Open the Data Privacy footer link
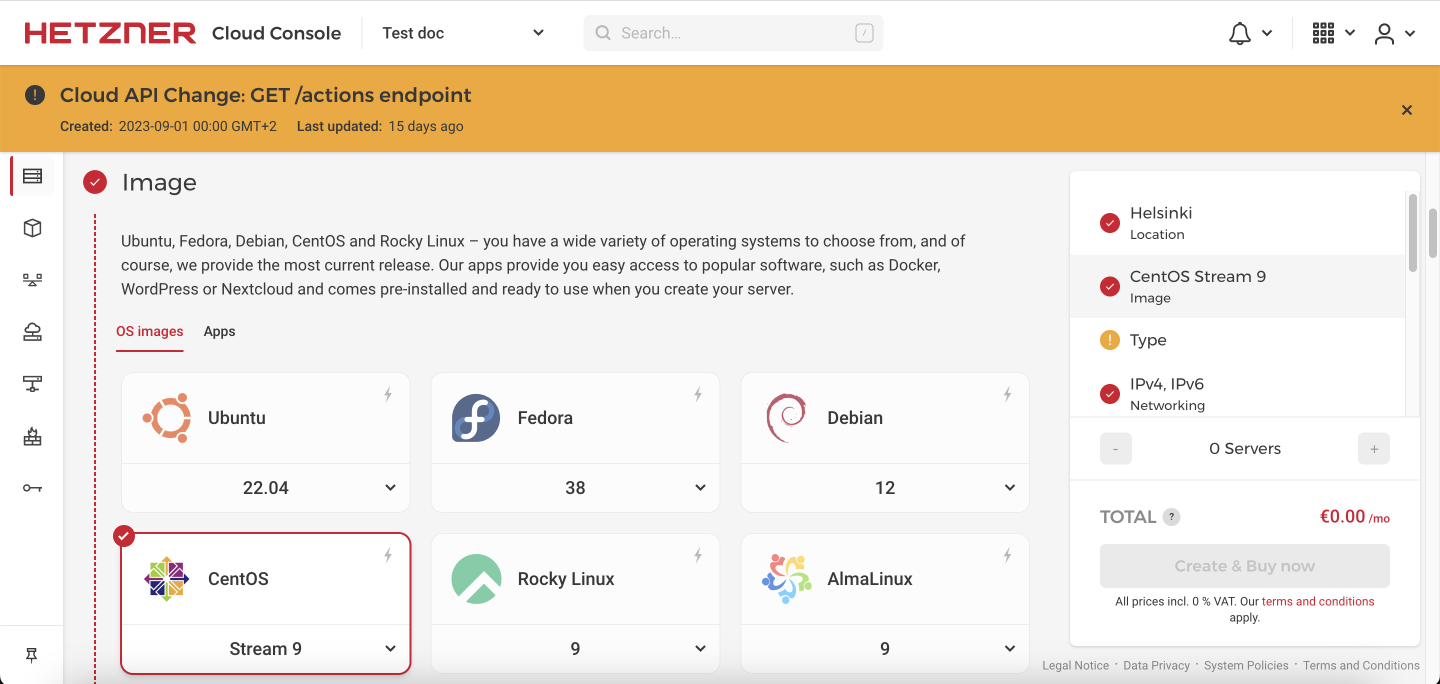This screenshot has width=1440, height=684. (x=1157, y=665)
